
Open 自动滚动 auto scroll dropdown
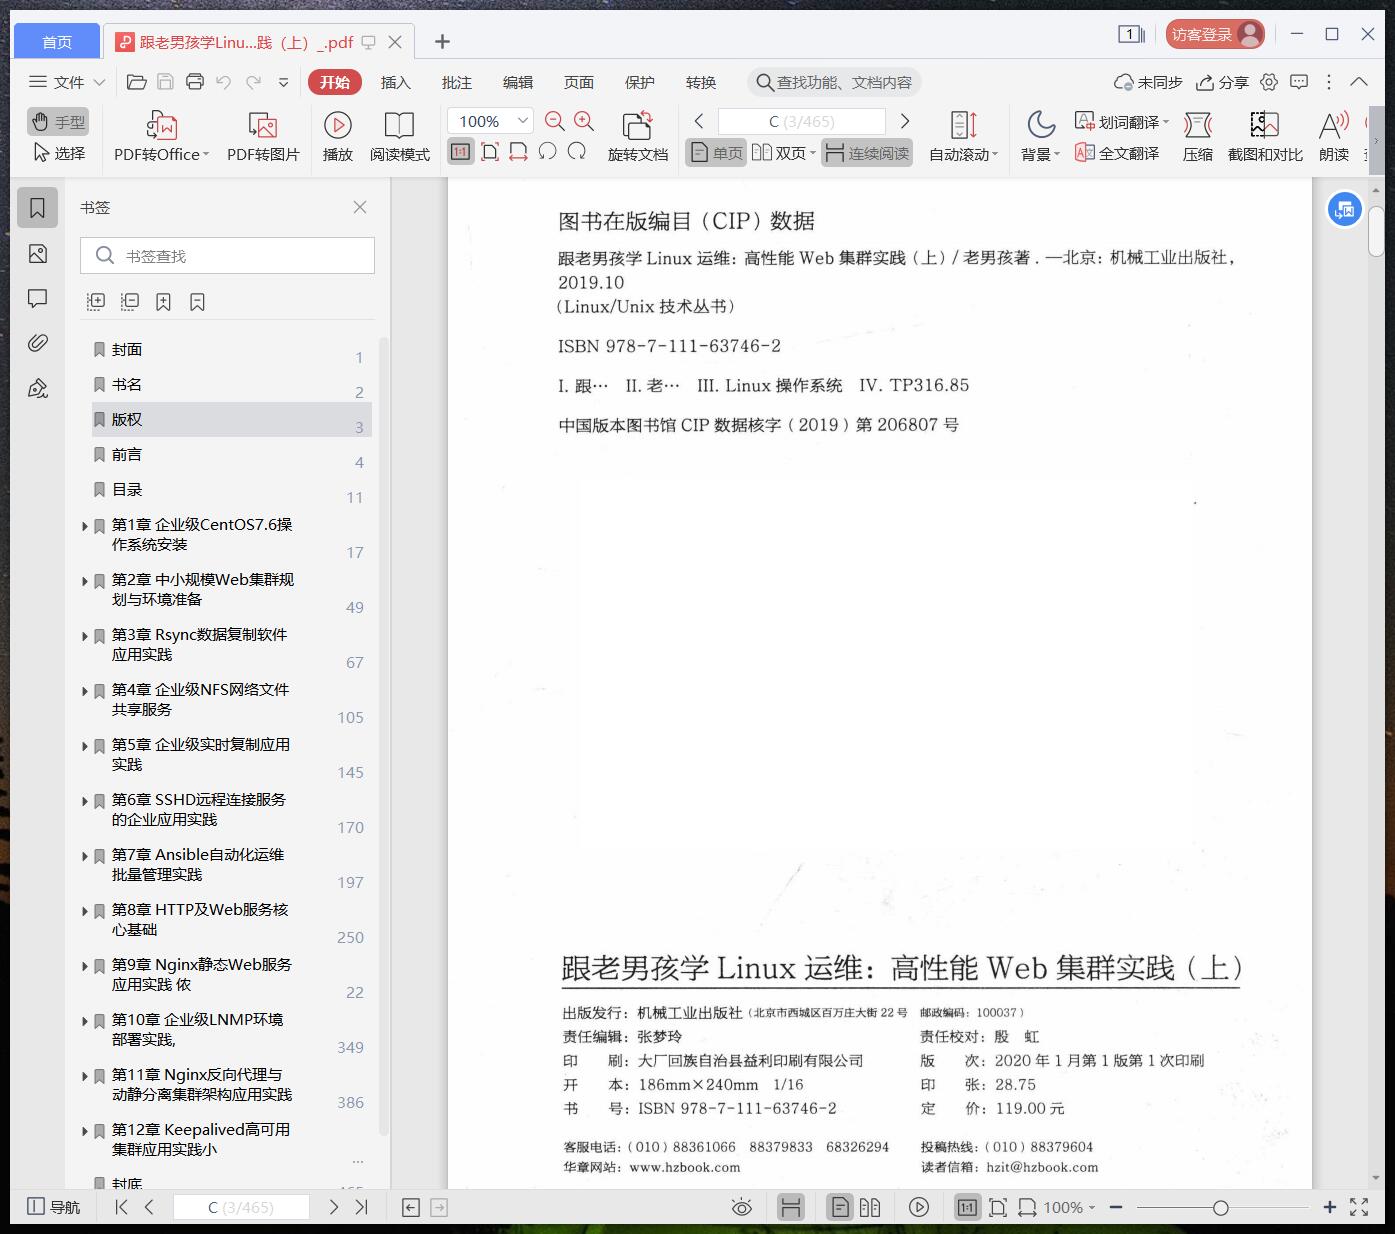coord(963,136)
